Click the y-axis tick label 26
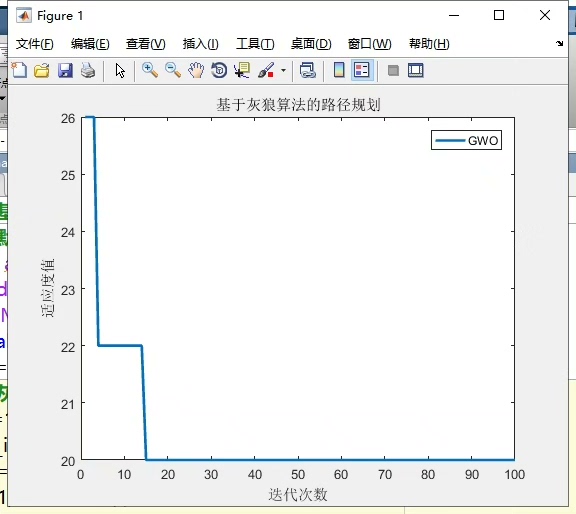The width and height of the screenshot is (576, 514). (68, 118)
